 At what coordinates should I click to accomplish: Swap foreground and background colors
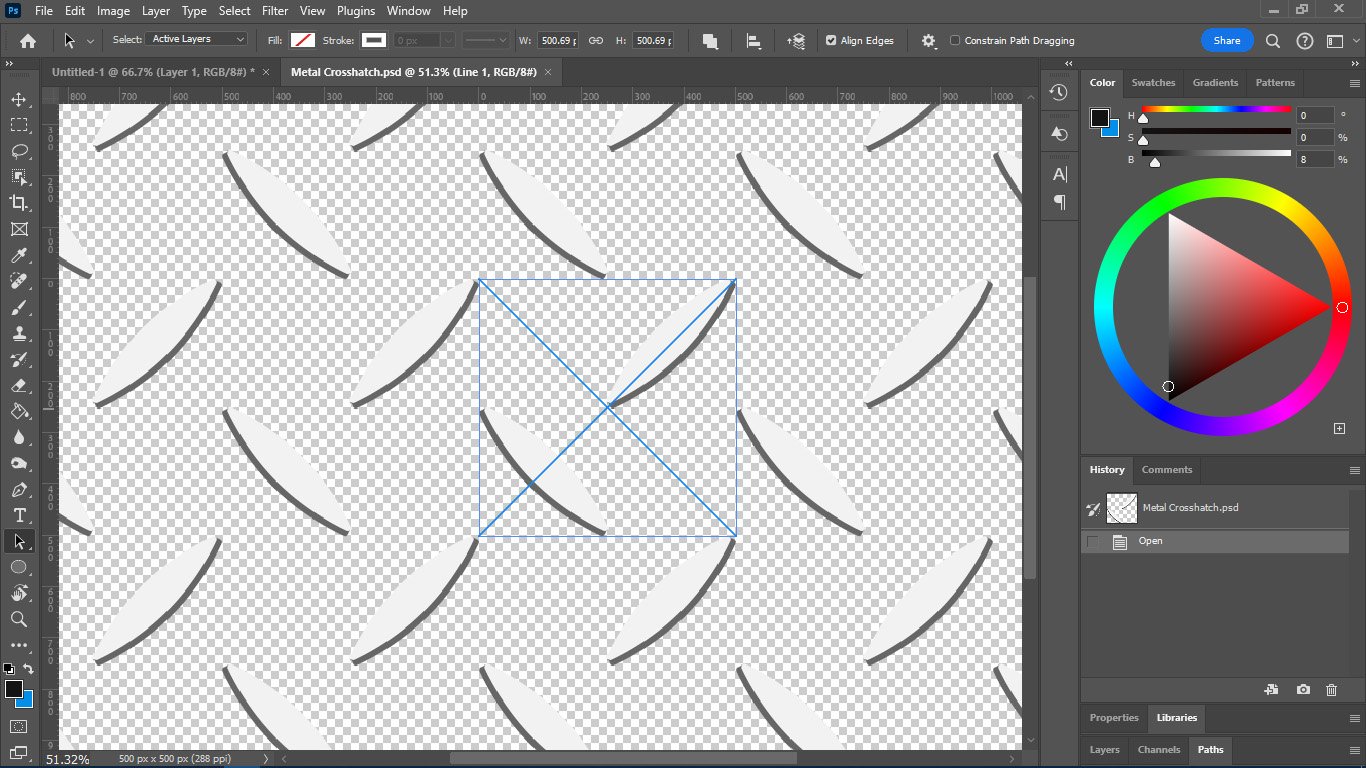pyautogui.click(x=28, y=669)
